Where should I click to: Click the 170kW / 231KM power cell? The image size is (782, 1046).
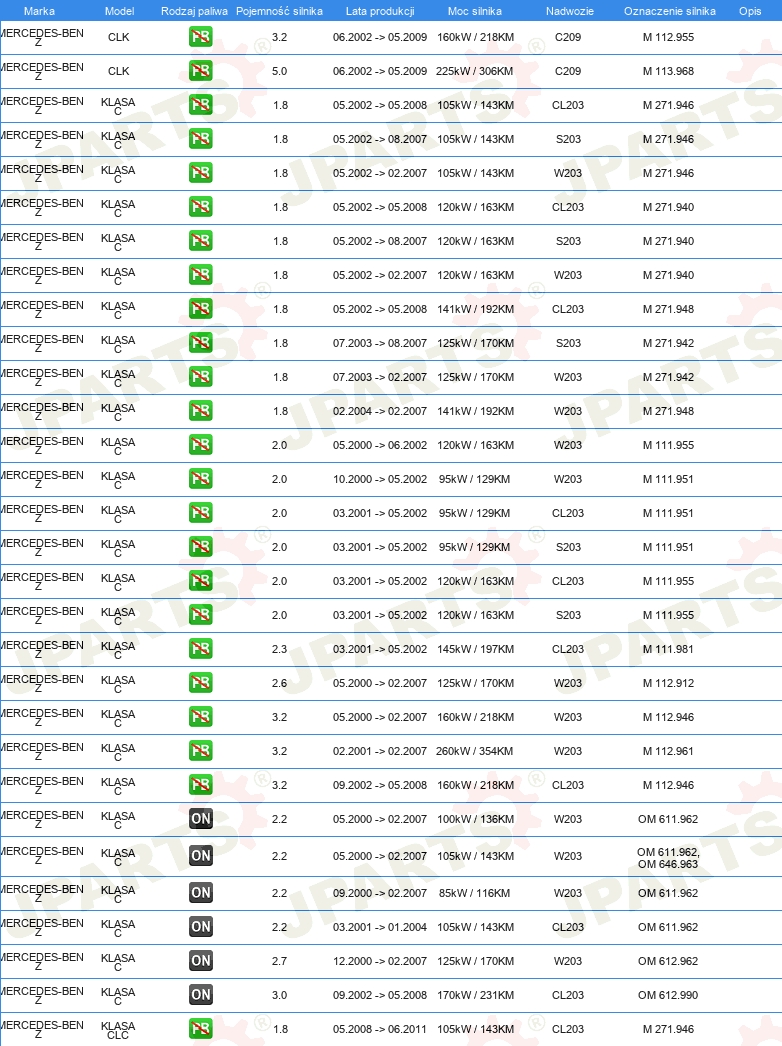tap(475, 996)
